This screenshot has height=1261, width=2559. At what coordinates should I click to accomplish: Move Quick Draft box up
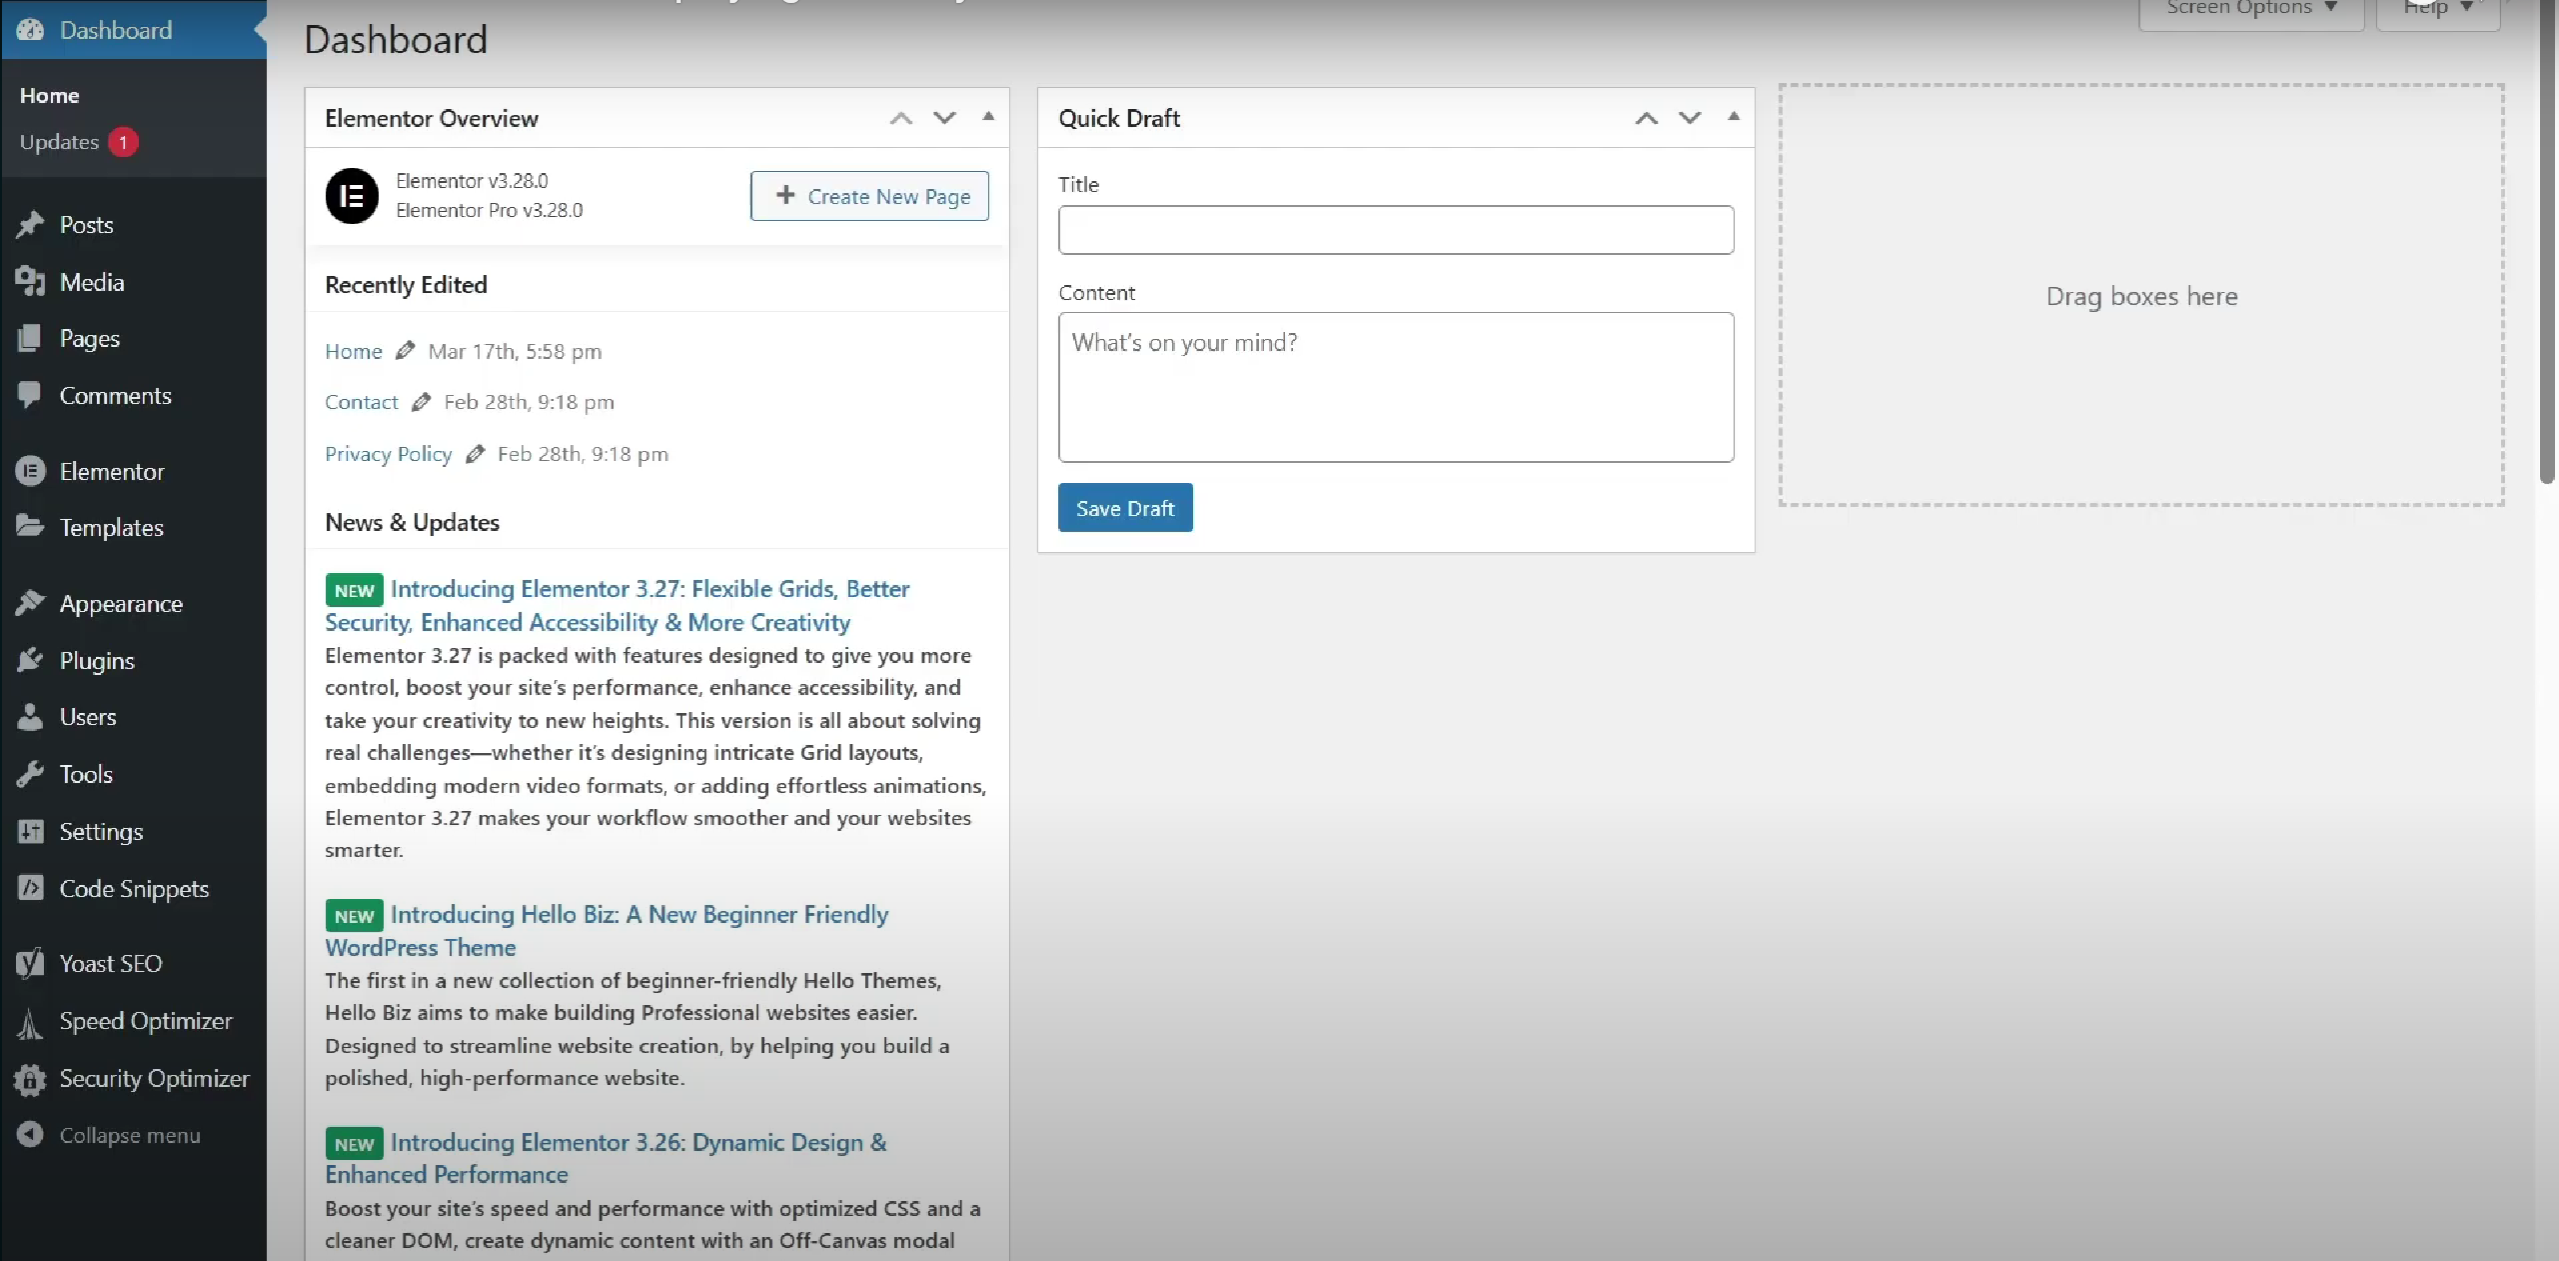[1646, 118]
